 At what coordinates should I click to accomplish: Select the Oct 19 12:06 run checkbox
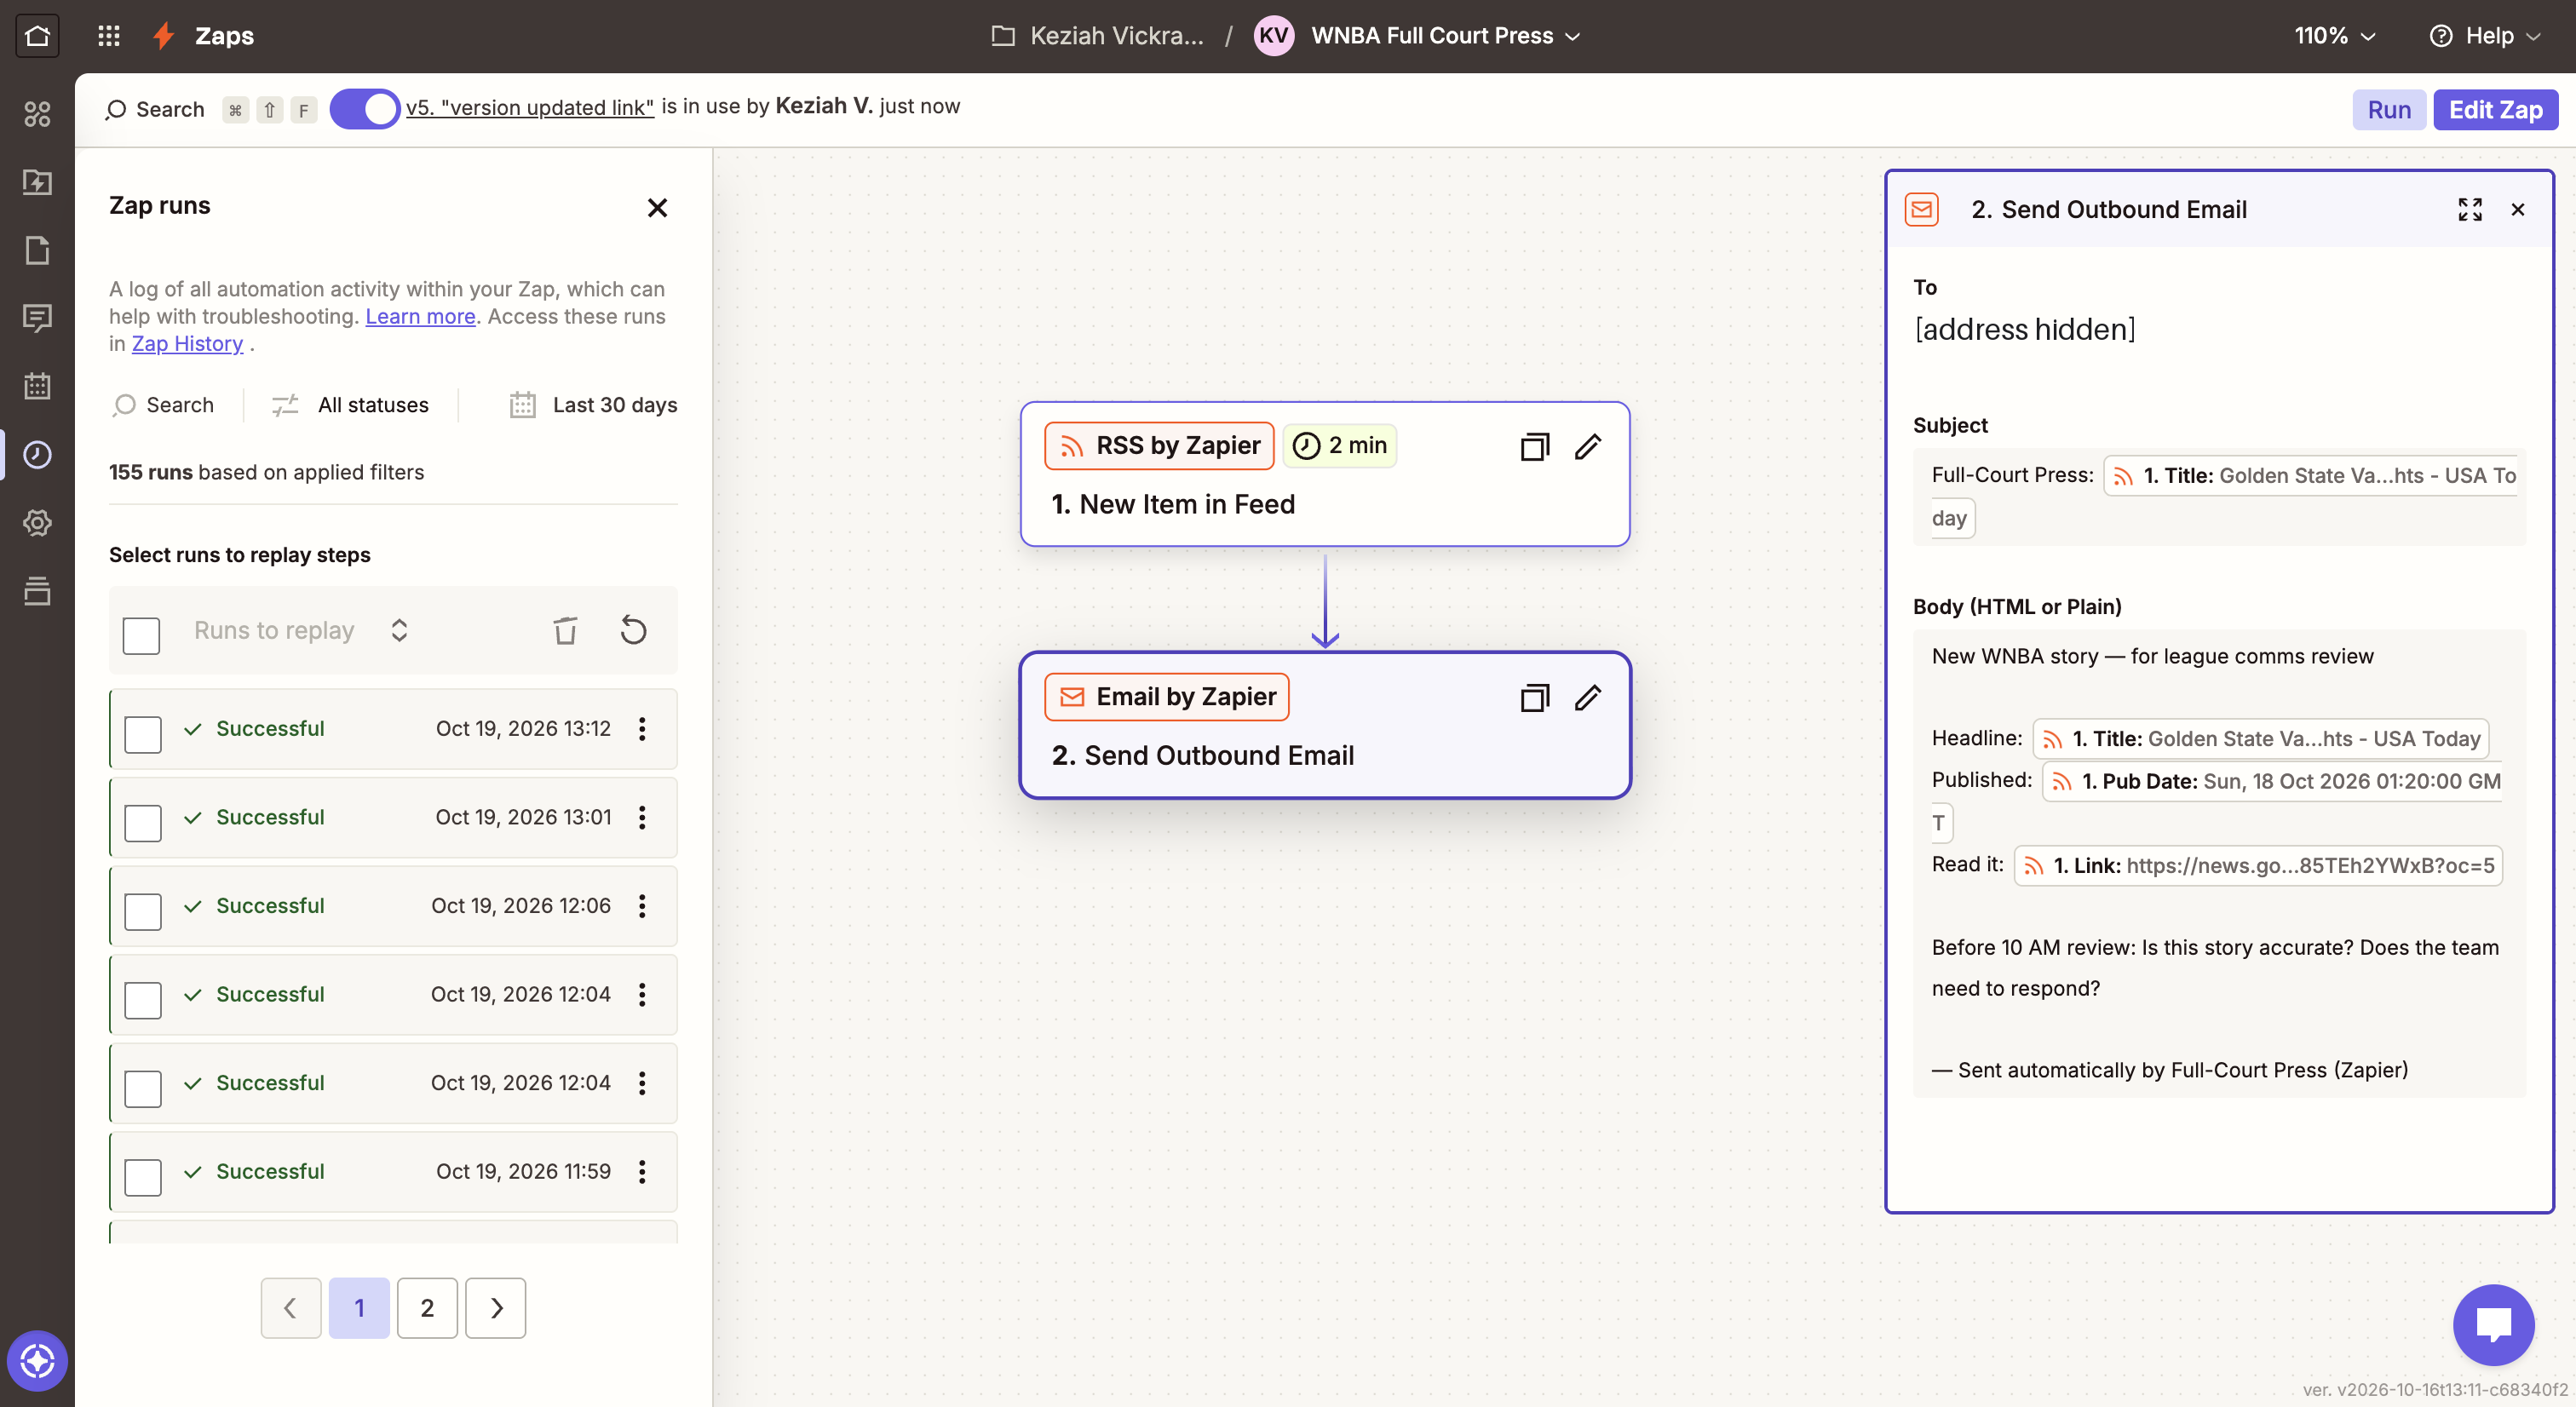pyautogui.click(x=143, y=911)
